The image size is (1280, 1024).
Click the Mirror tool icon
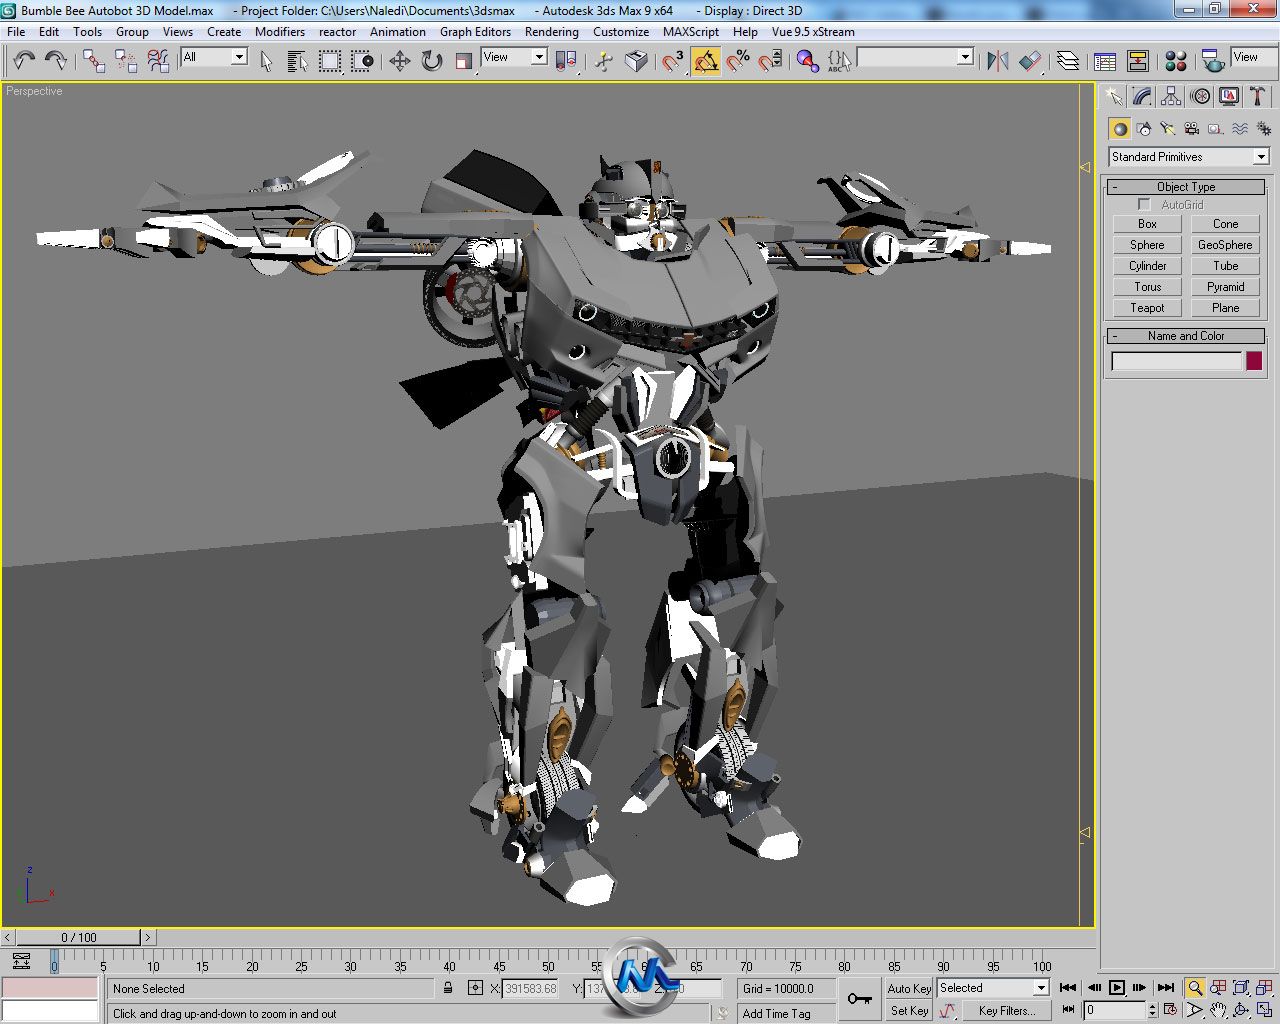[997, 61]
